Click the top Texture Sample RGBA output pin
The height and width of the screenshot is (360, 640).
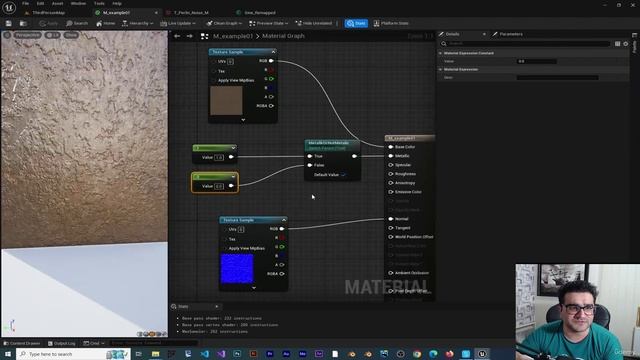(x=271, y=106)
